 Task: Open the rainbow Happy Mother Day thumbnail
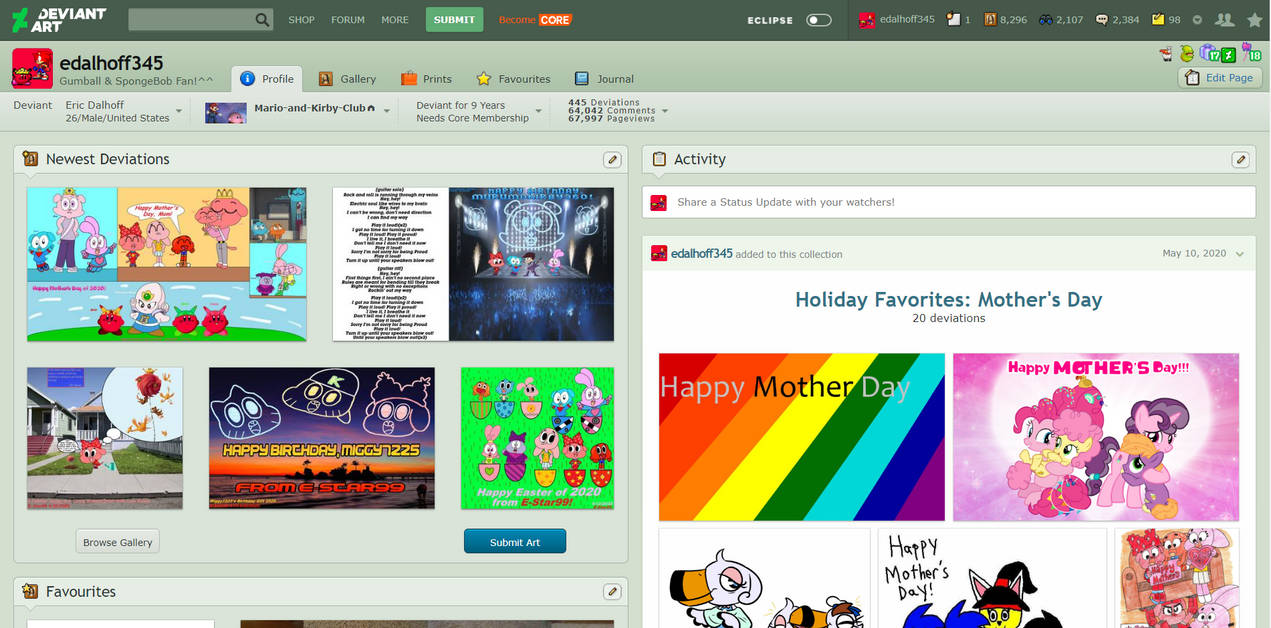[801, 437]
